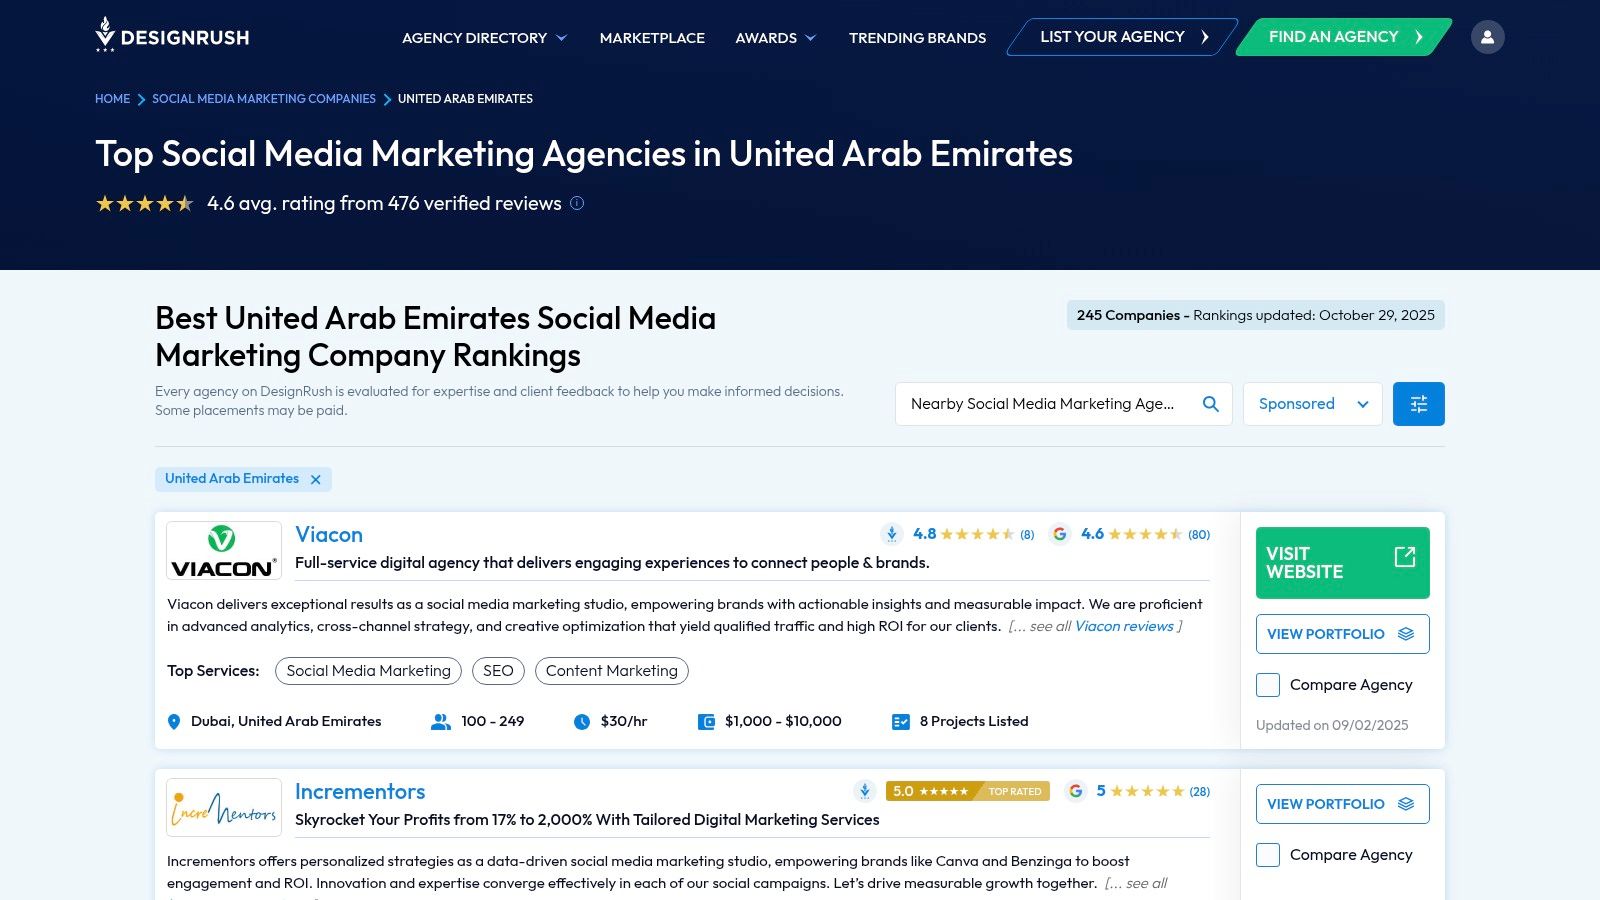
Task: Open the user account profile icon
Action: (1487, 37)
